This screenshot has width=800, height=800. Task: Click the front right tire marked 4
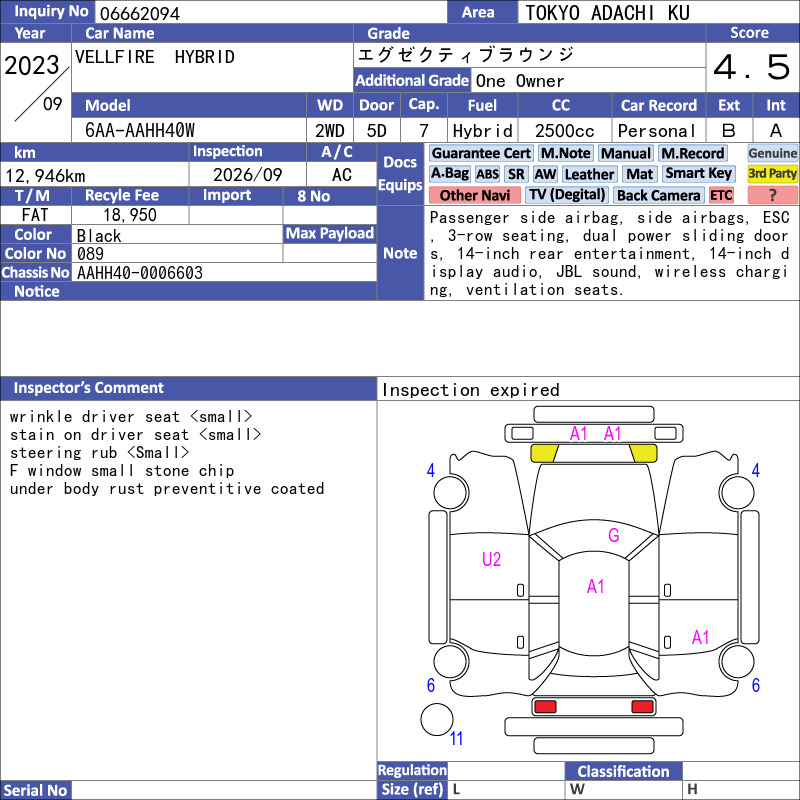pos(737,492)
